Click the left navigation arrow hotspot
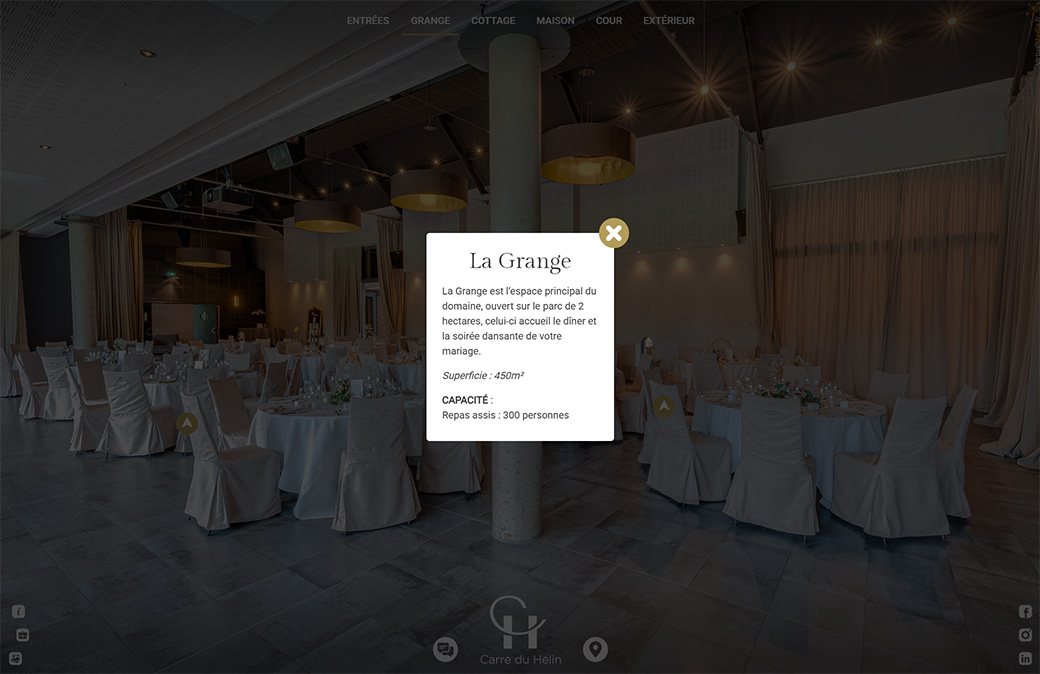This screenshot has height=674, width=1040. (187, 423)
